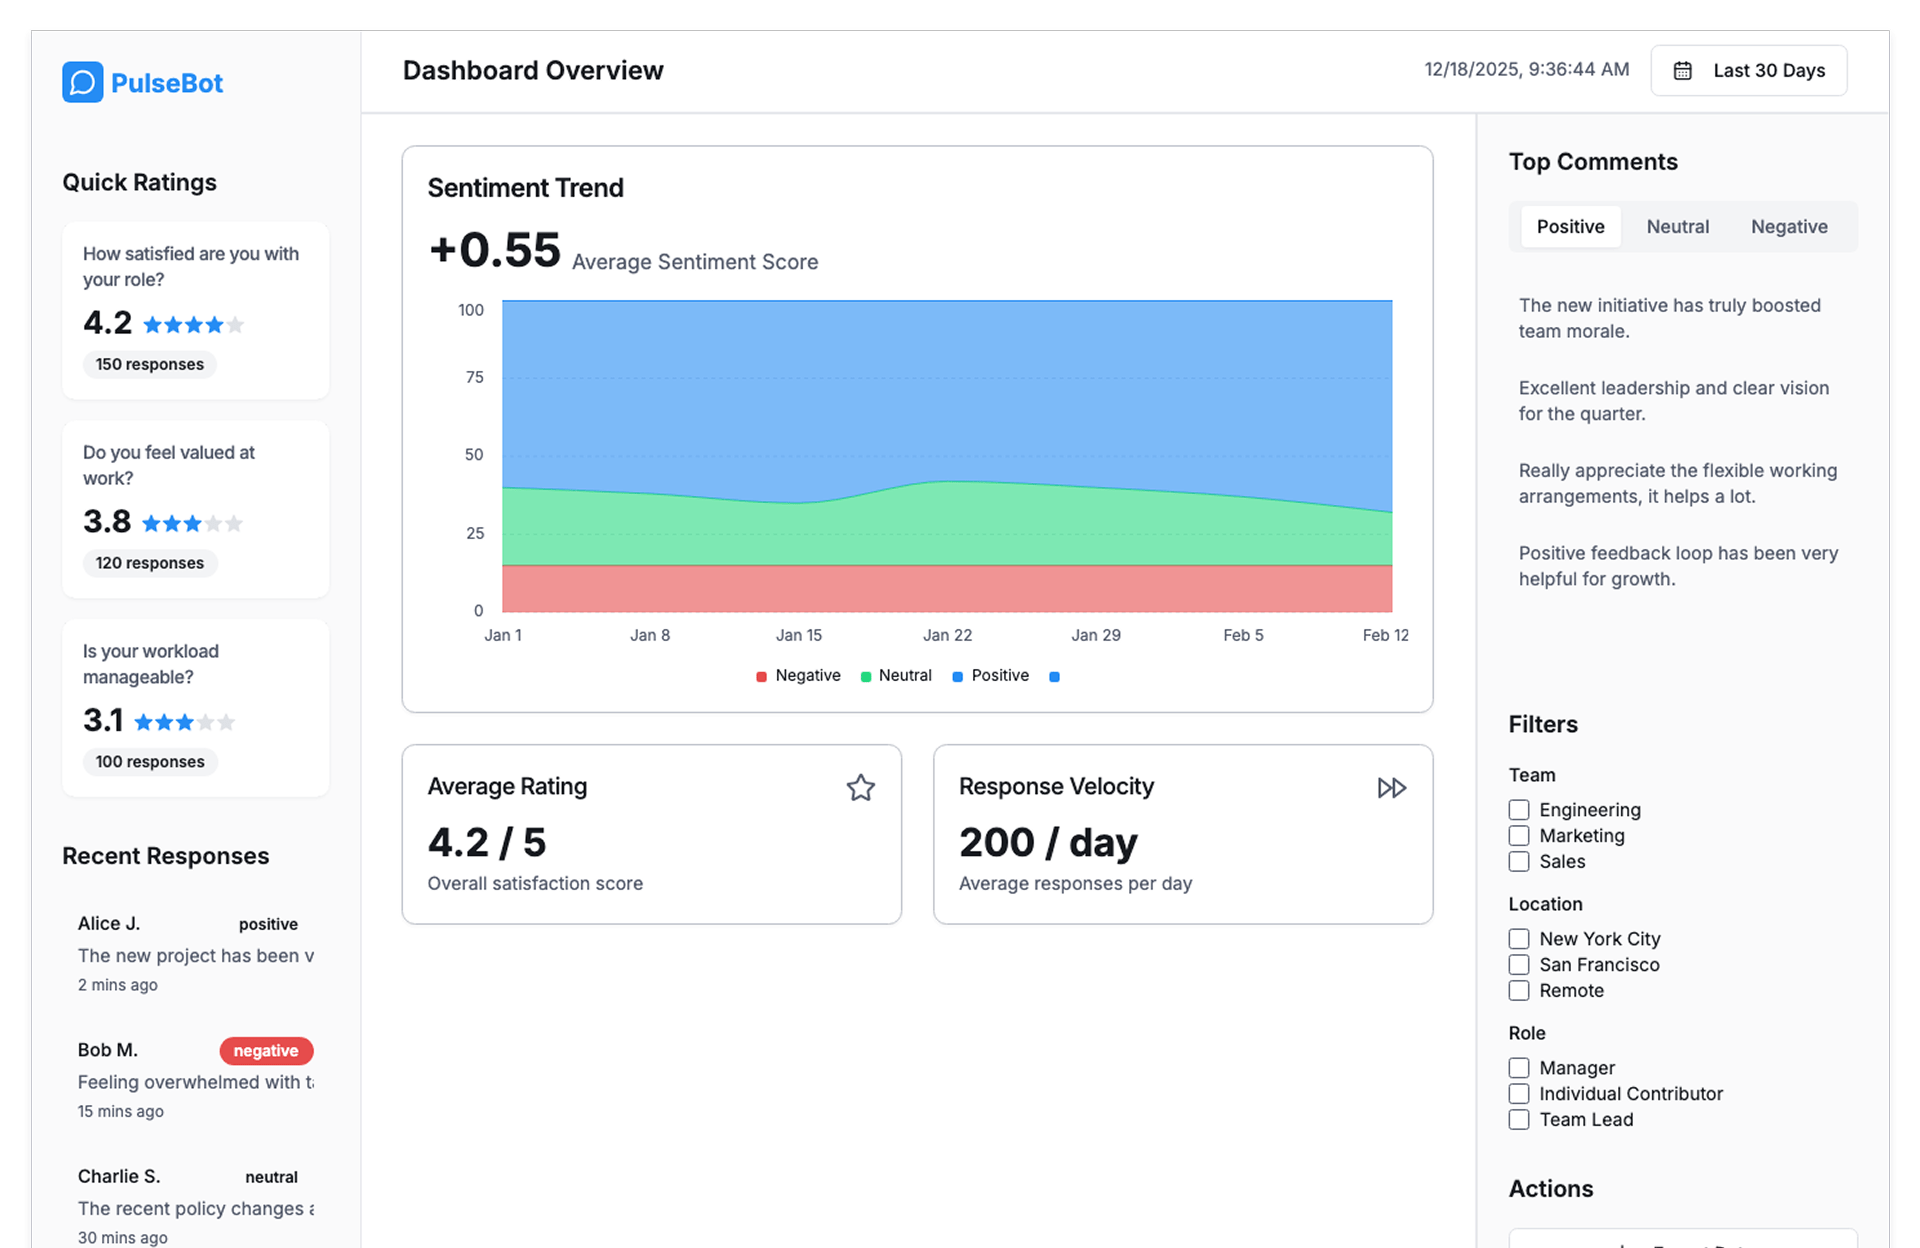The image size is (1920, 1248).
Task: Toggle the Remote location checkbox
Action: tap(1519, 991)
